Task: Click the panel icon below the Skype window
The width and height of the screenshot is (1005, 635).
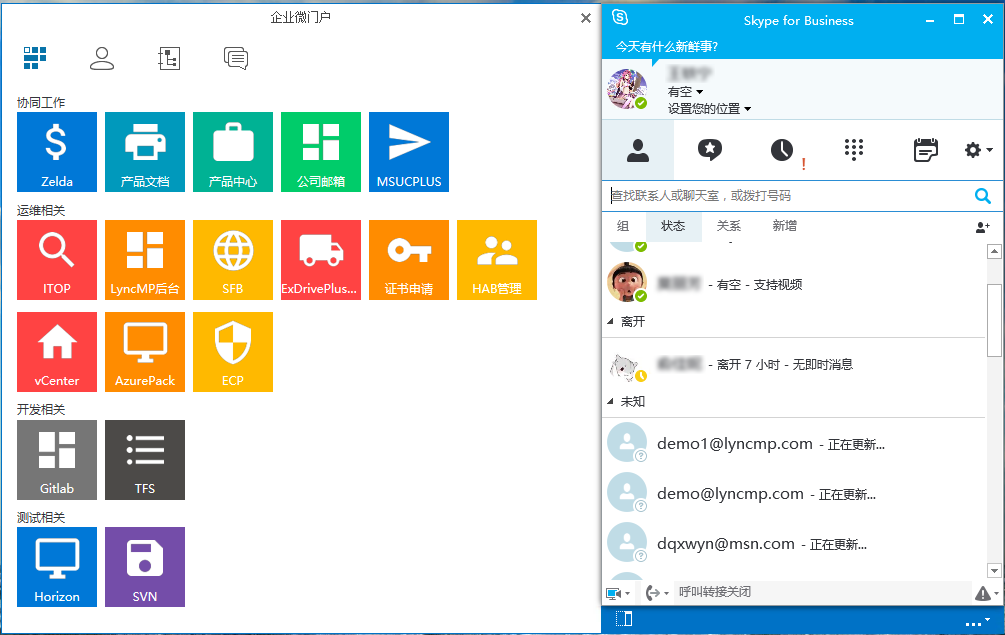Action: point(624,618)
